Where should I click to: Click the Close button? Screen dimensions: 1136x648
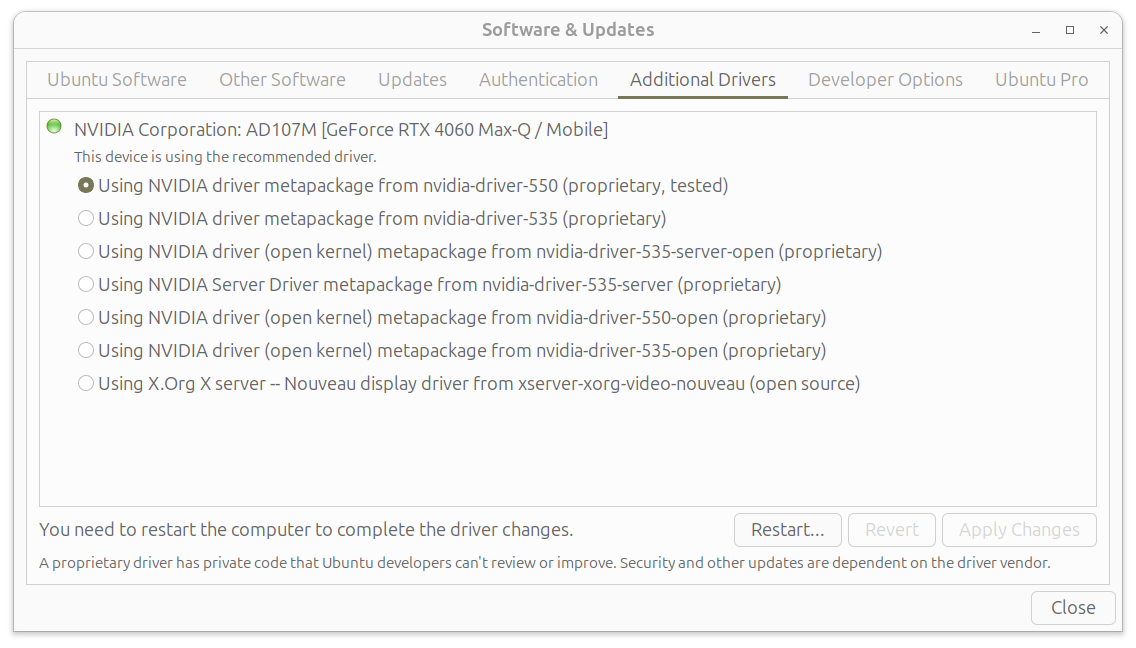pos(1073,607)
